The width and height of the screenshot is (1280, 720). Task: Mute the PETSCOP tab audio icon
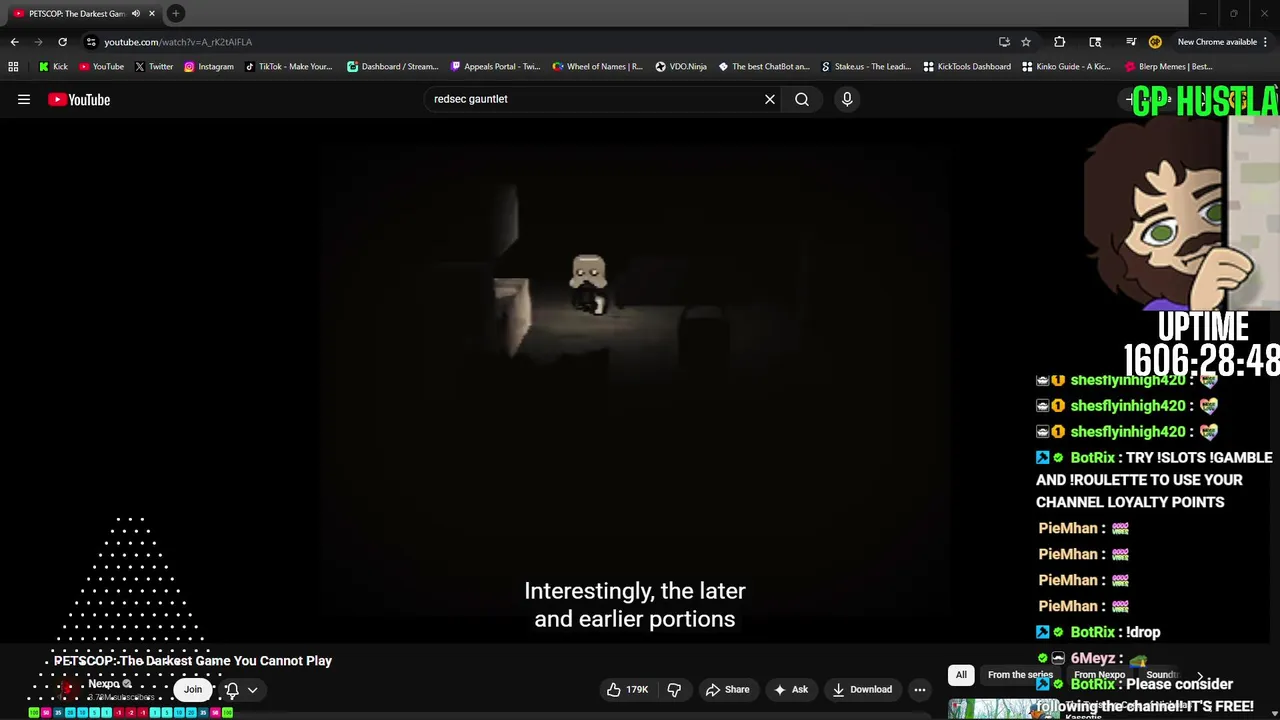click(x=135, y=14)
